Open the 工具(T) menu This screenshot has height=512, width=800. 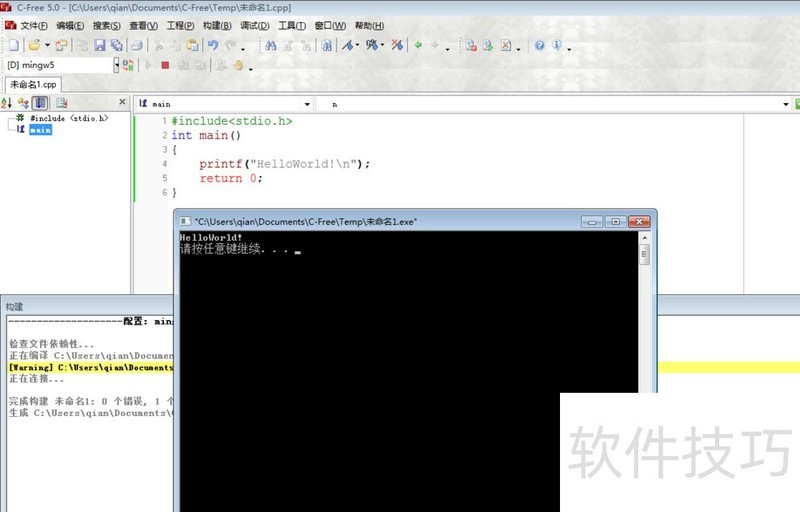292,25
